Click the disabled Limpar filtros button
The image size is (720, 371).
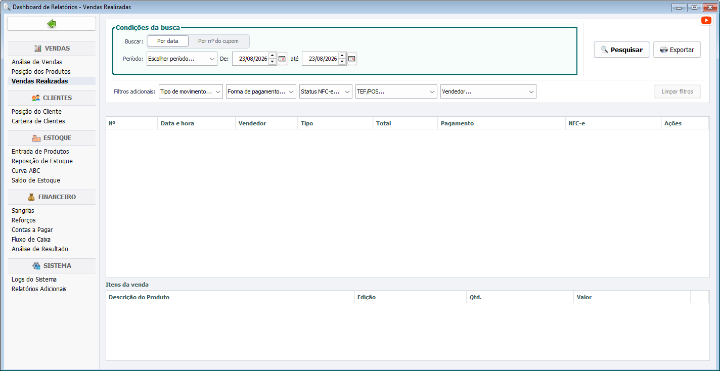coord(677,91)
